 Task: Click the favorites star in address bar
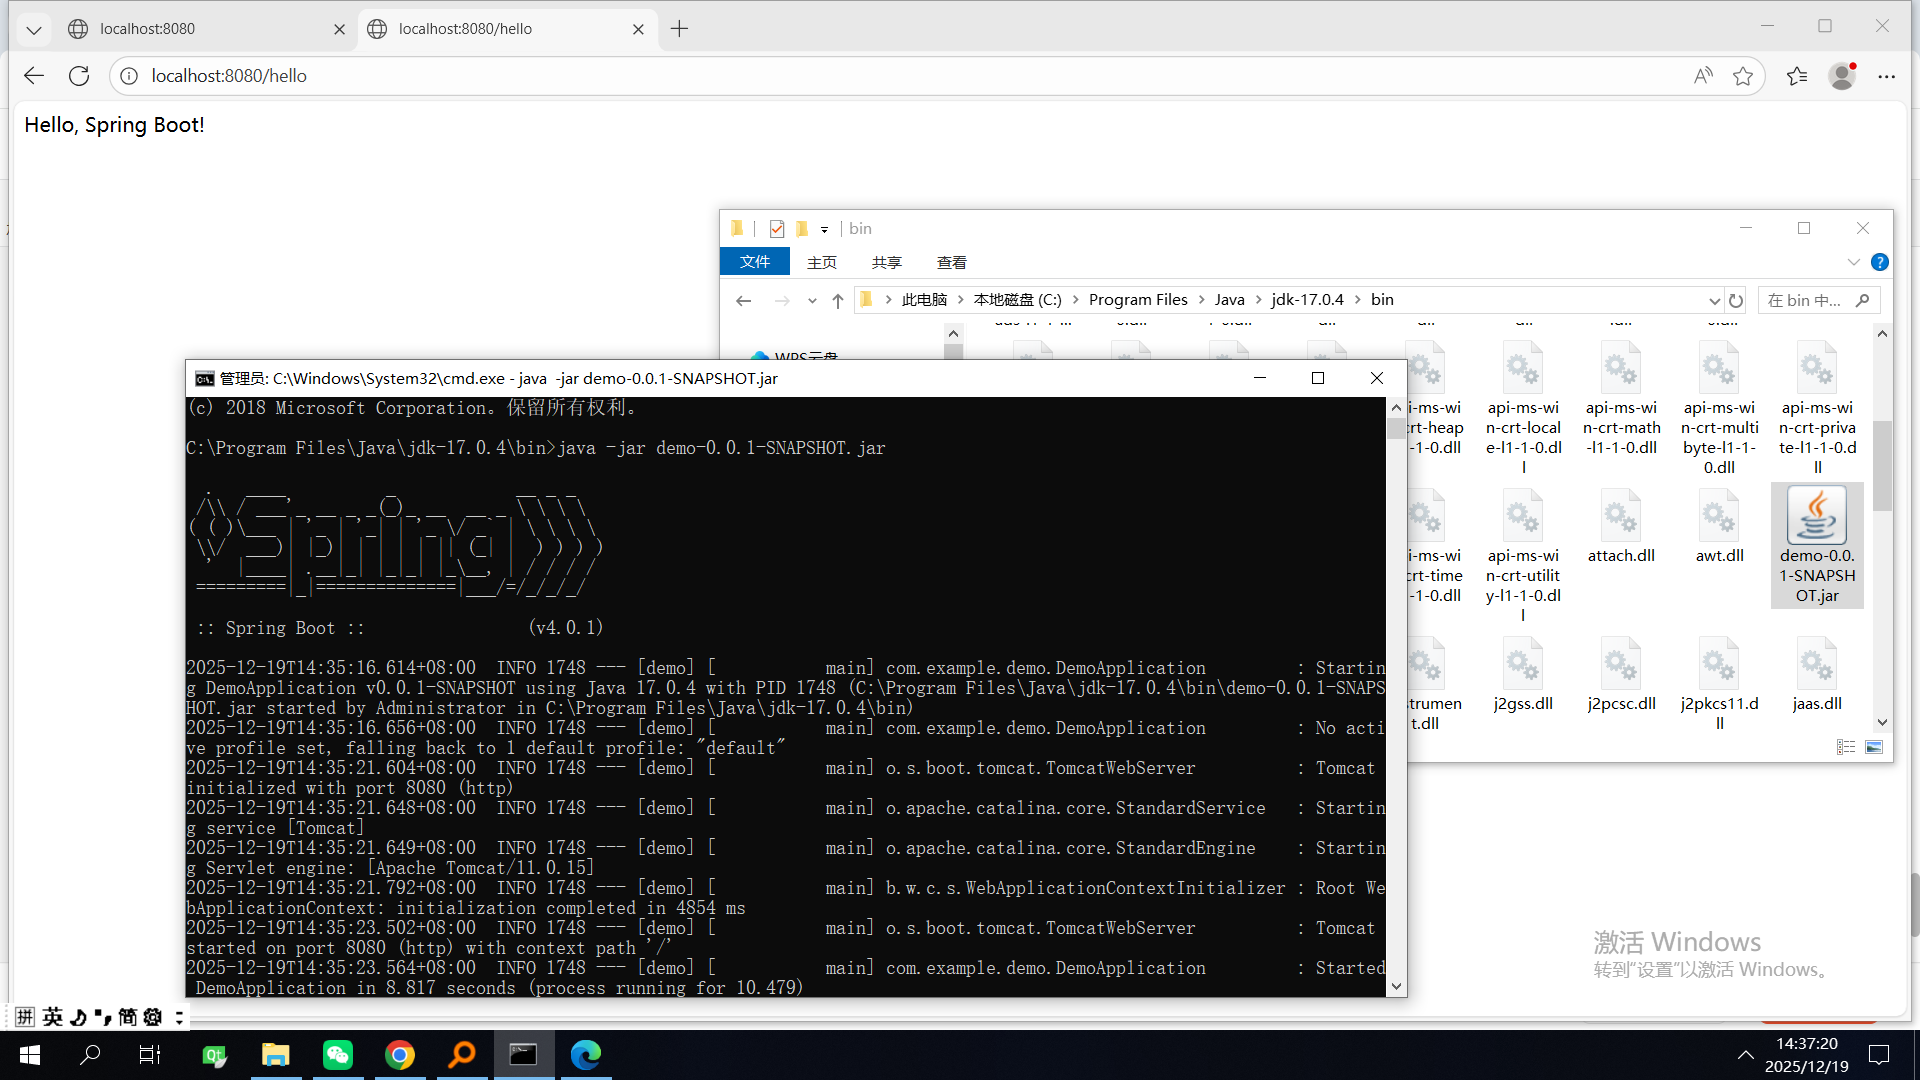click(x=1743, y=76)
